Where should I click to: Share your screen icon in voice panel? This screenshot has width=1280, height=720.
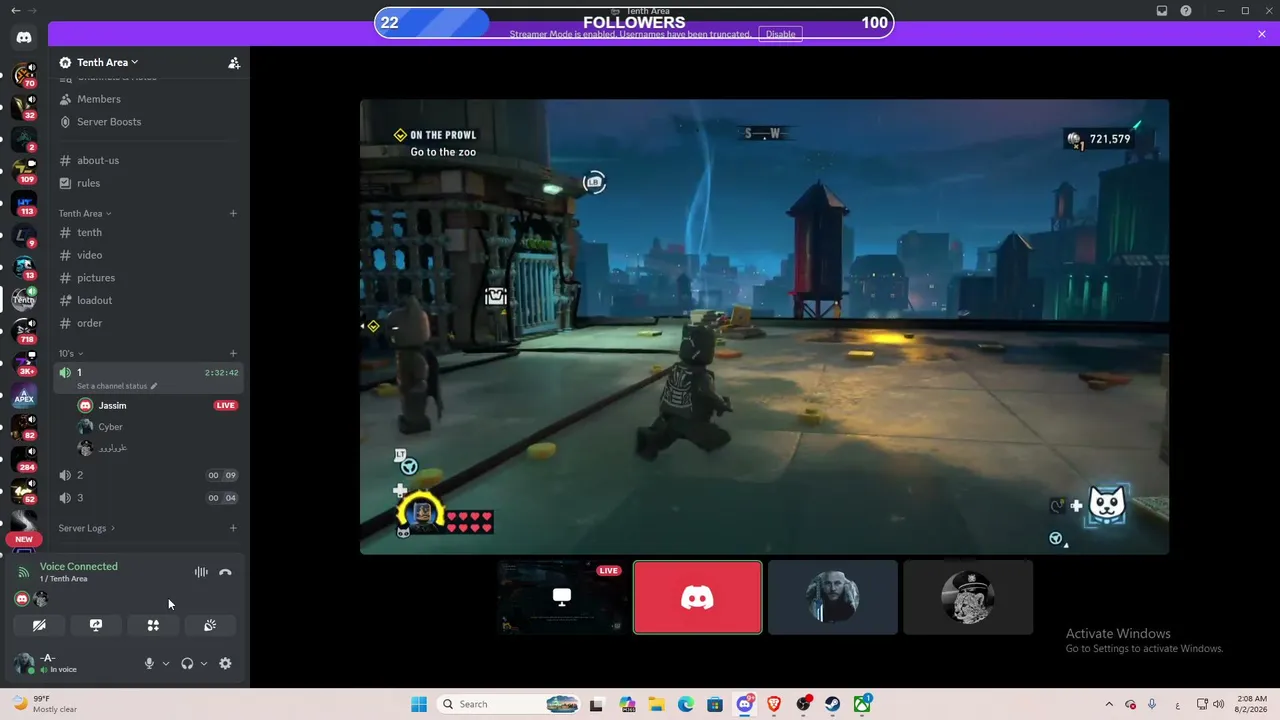pos(96,625)
